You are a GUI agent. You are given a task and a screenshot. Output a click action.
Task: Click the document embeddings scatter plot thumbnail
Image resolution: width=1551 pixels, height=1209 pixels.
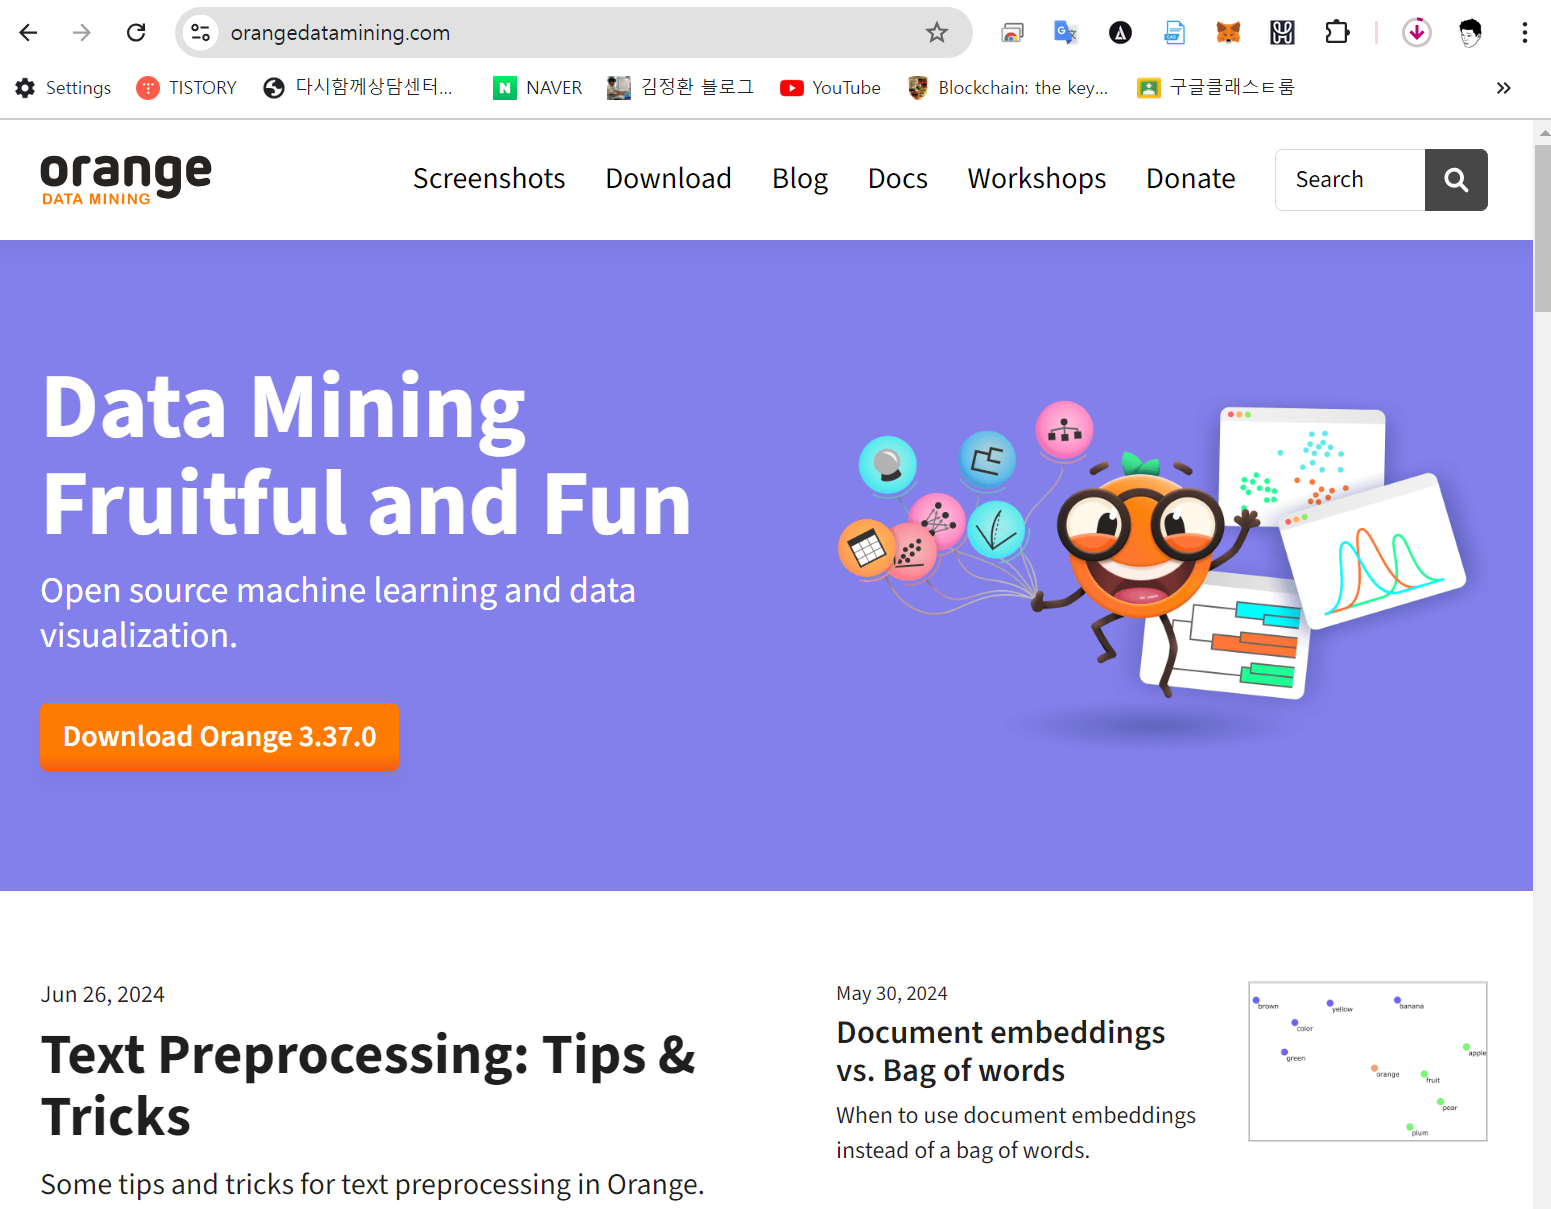(1368, 1061)
